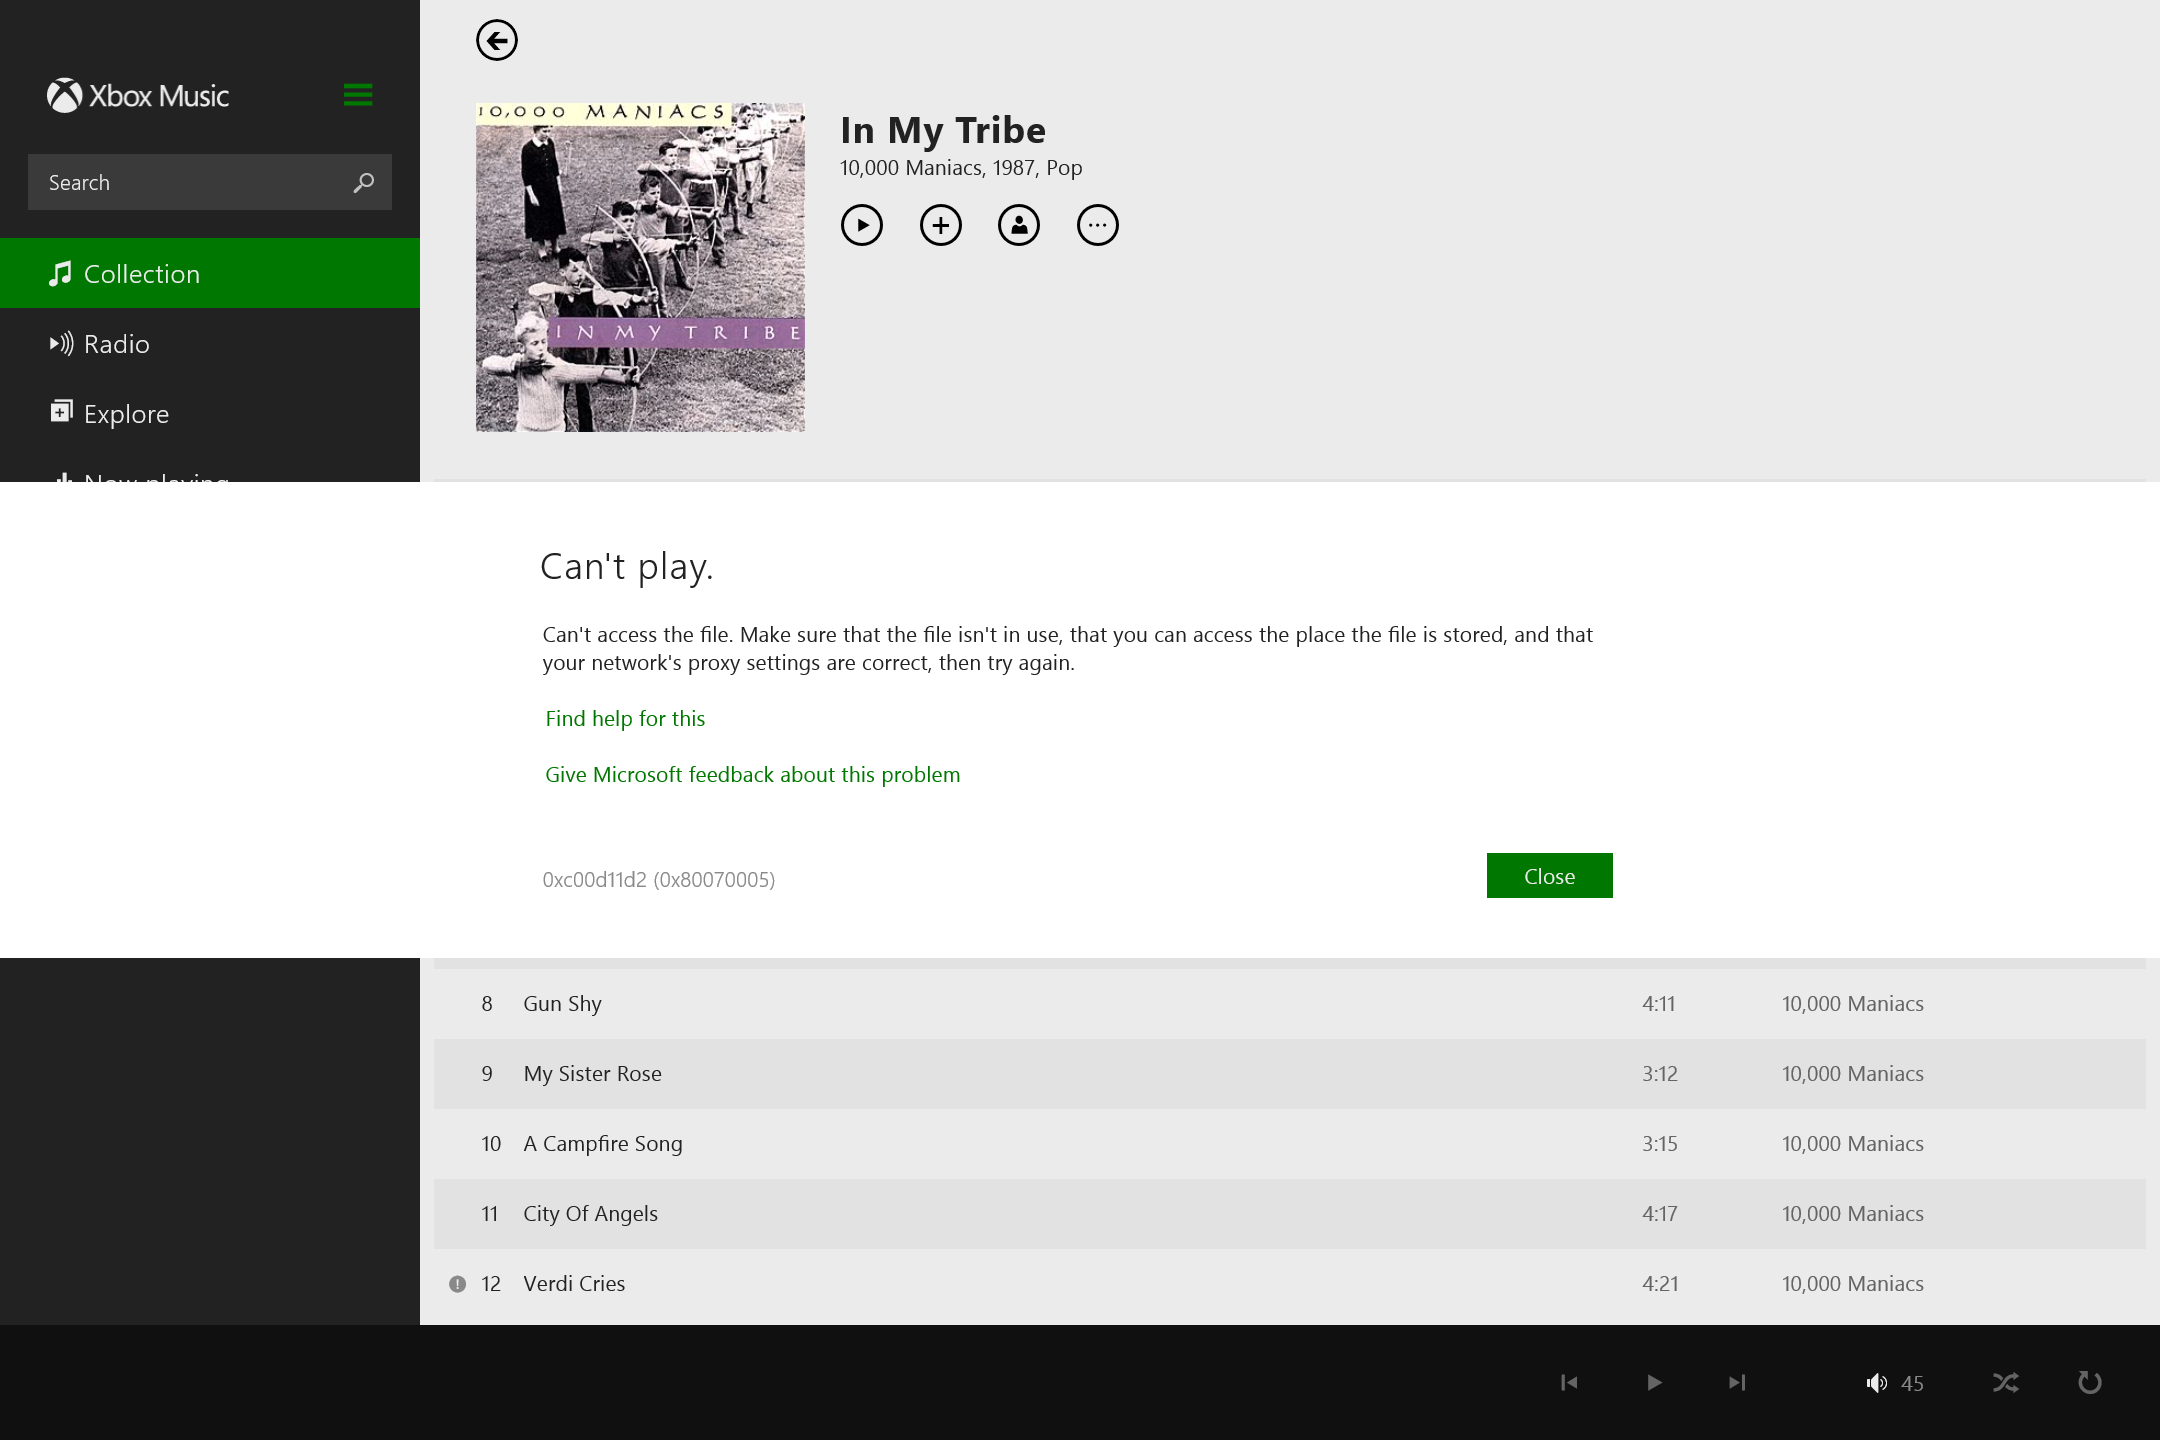Click Find help for this link

click(625, 719)
